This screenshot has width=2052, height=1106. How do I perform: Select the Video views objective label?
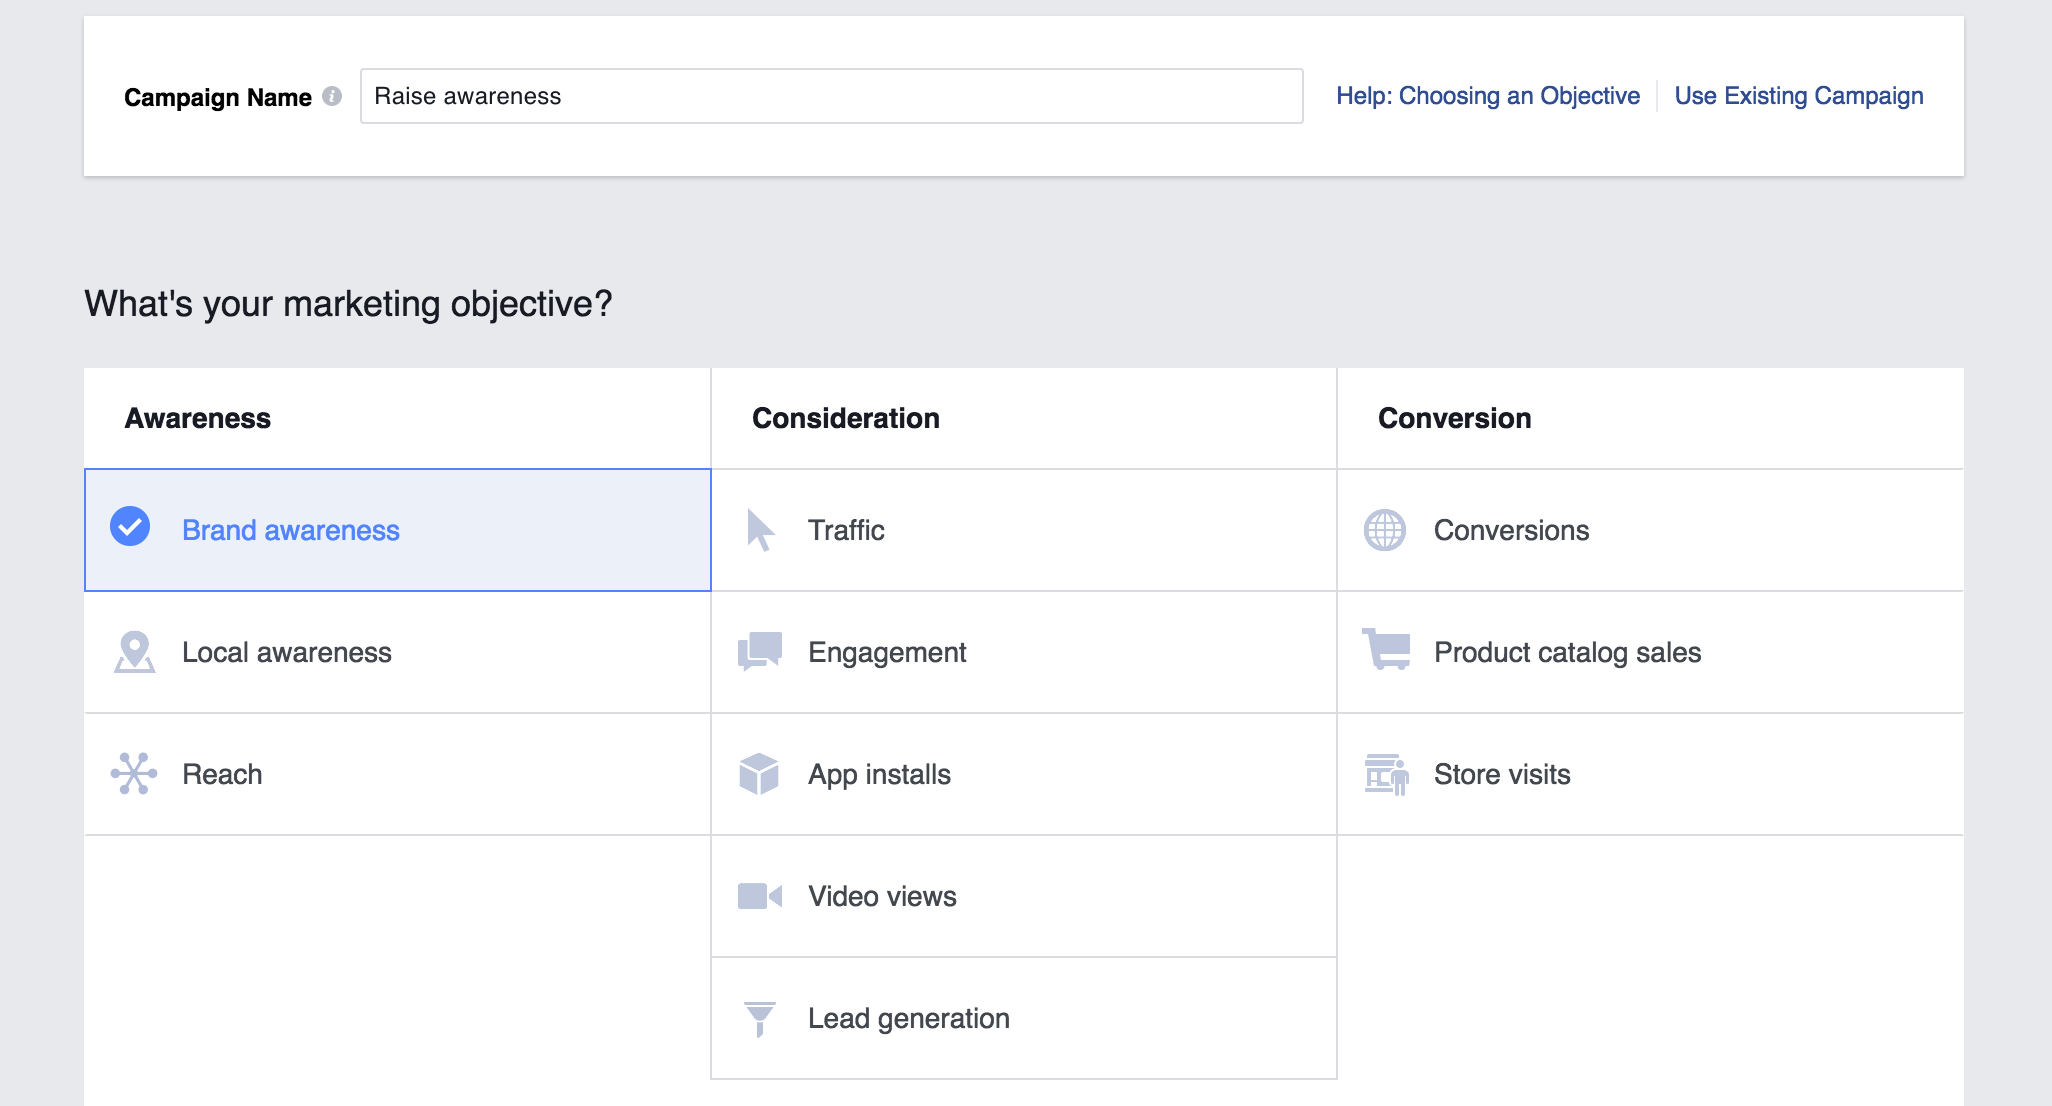pyautogui.click(x=882, y=896)
